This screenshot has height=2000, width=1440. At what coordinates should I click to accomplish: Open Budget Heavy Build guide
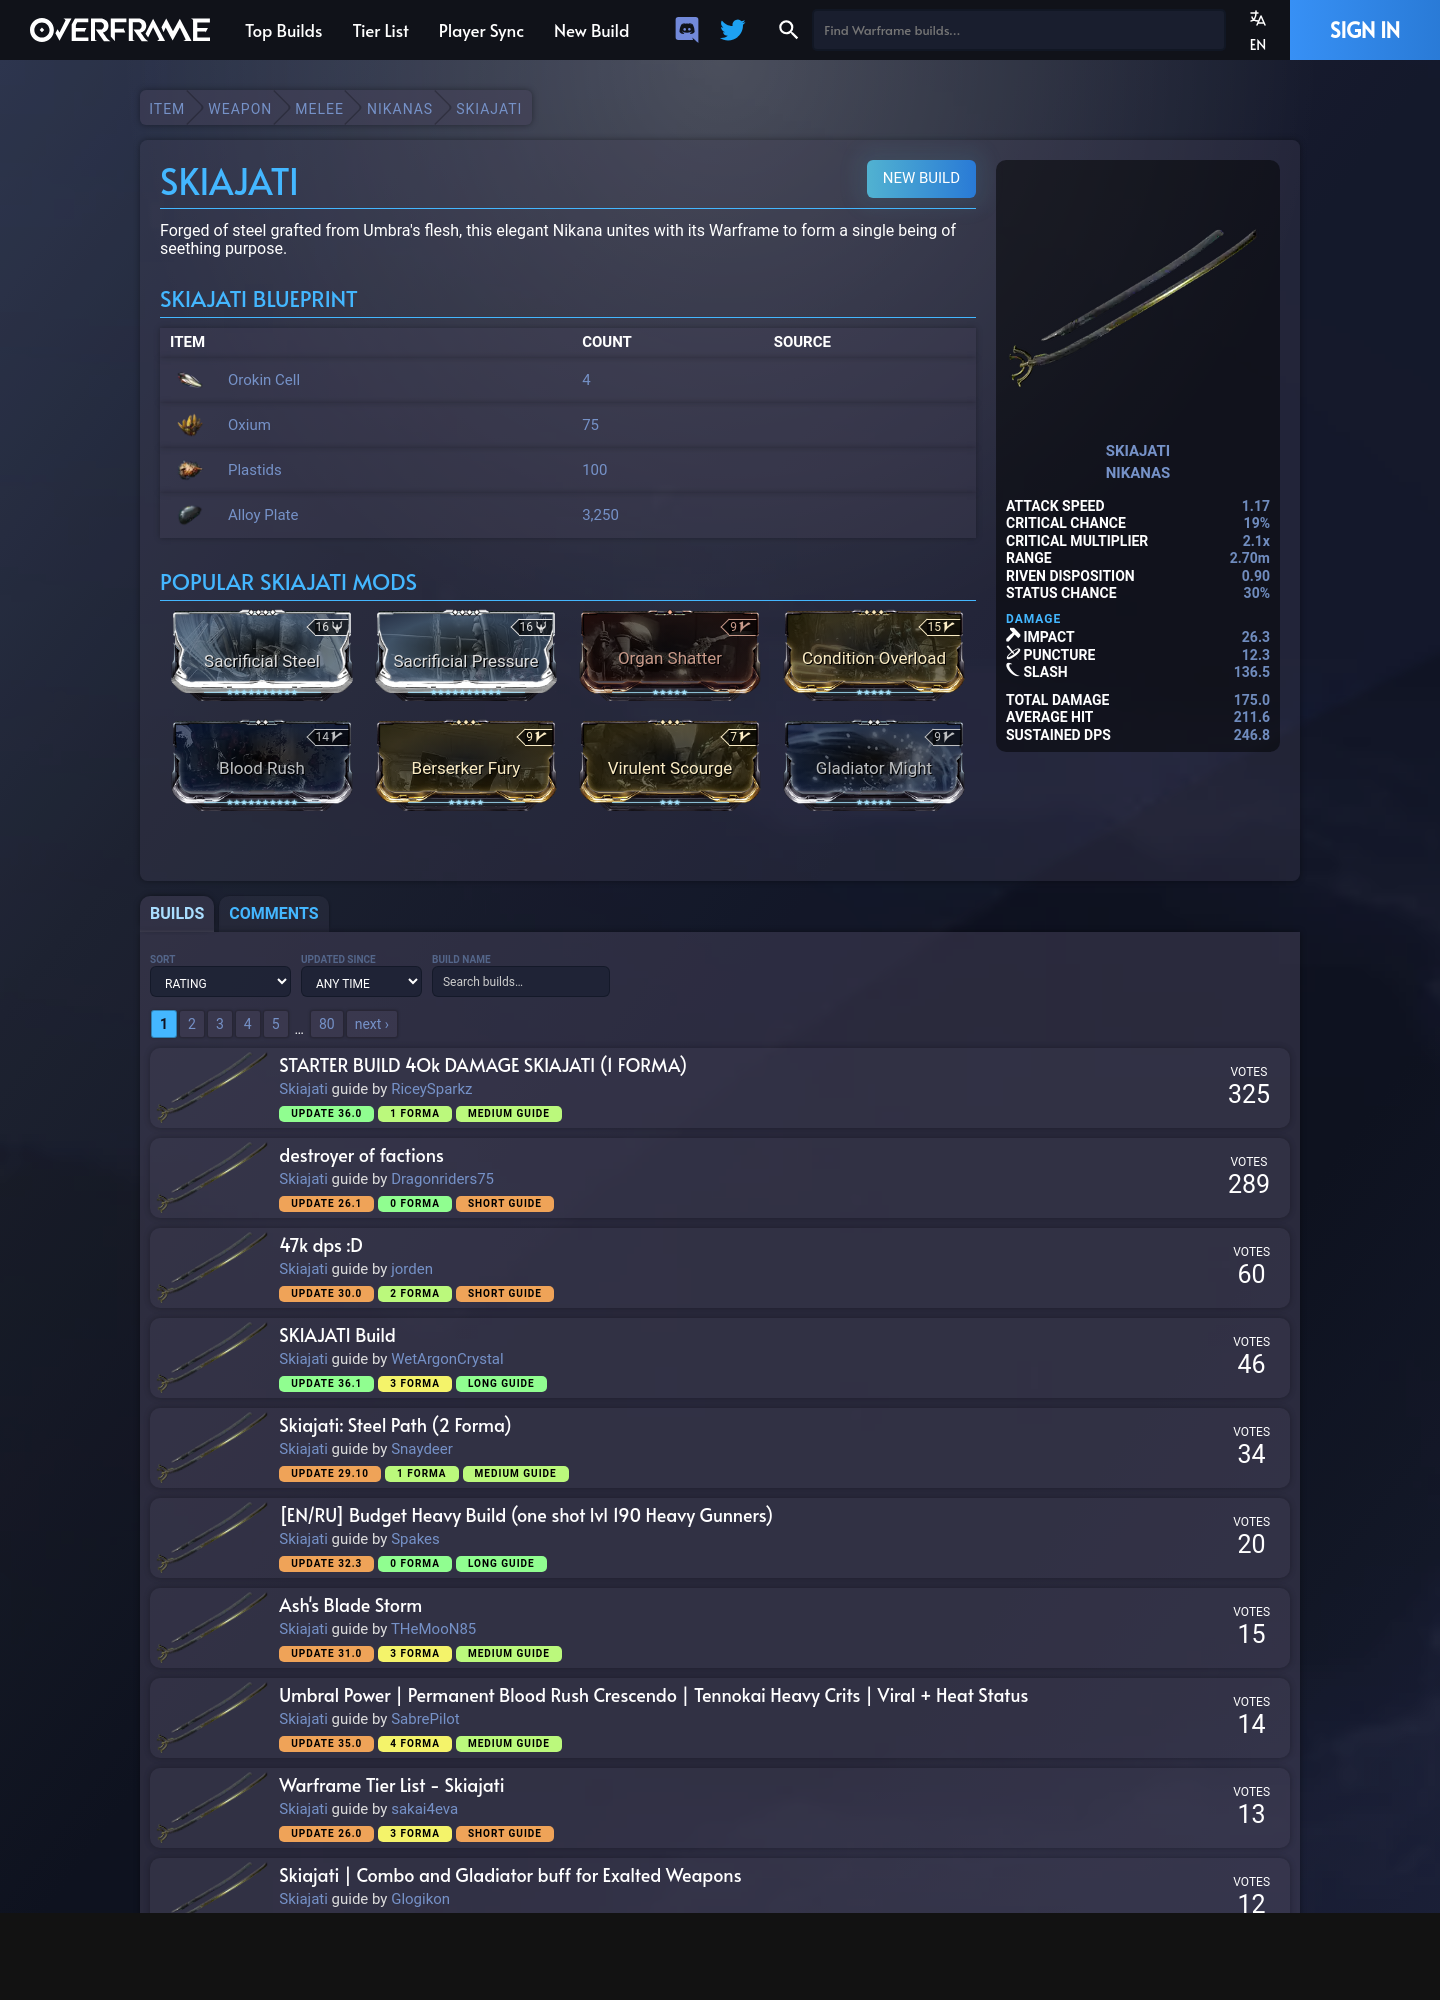click(526, 1515)
